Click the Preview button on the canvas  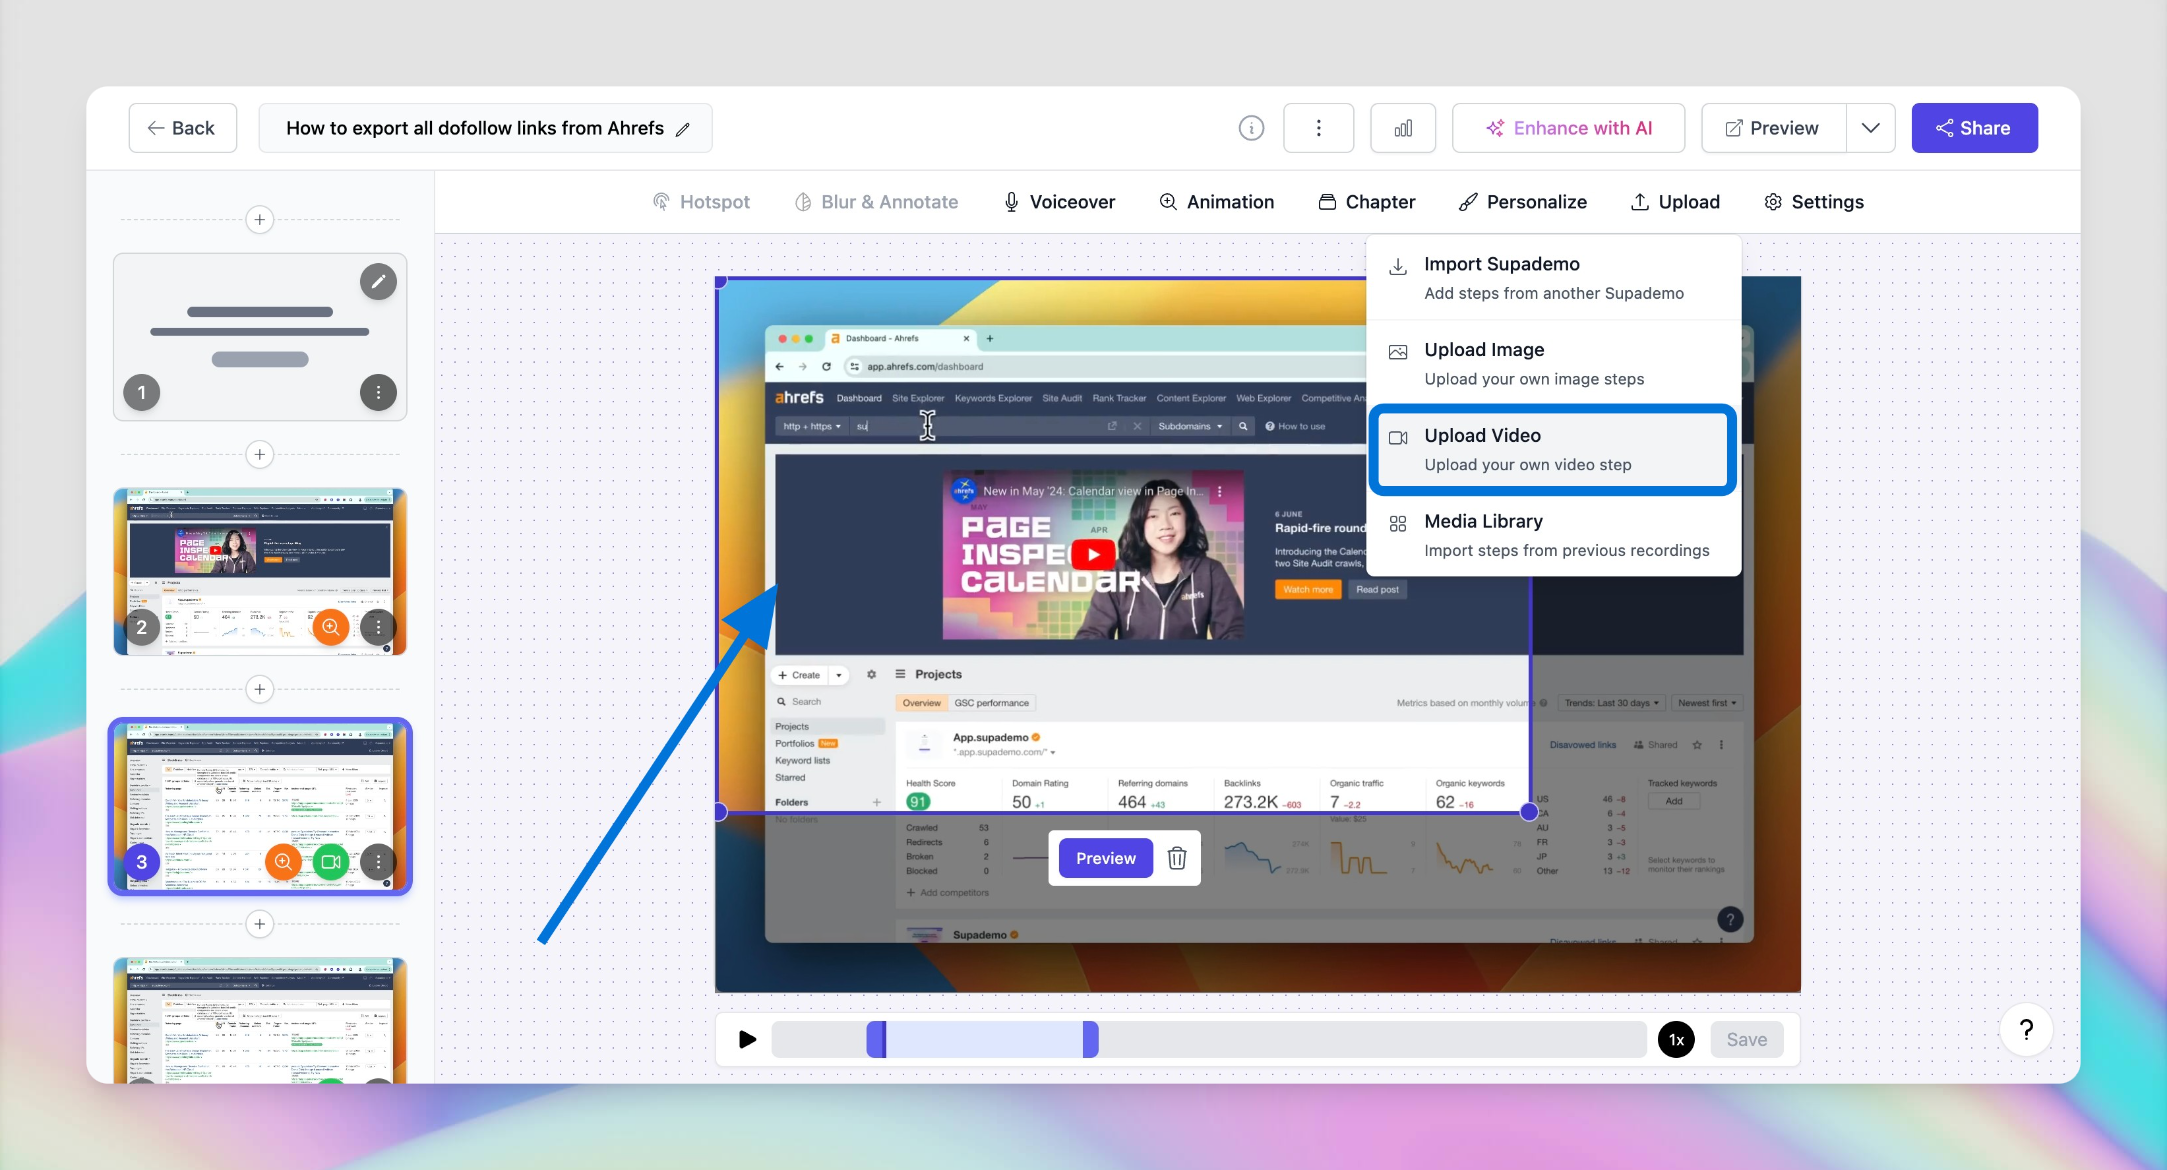(x=1106, y=858)
